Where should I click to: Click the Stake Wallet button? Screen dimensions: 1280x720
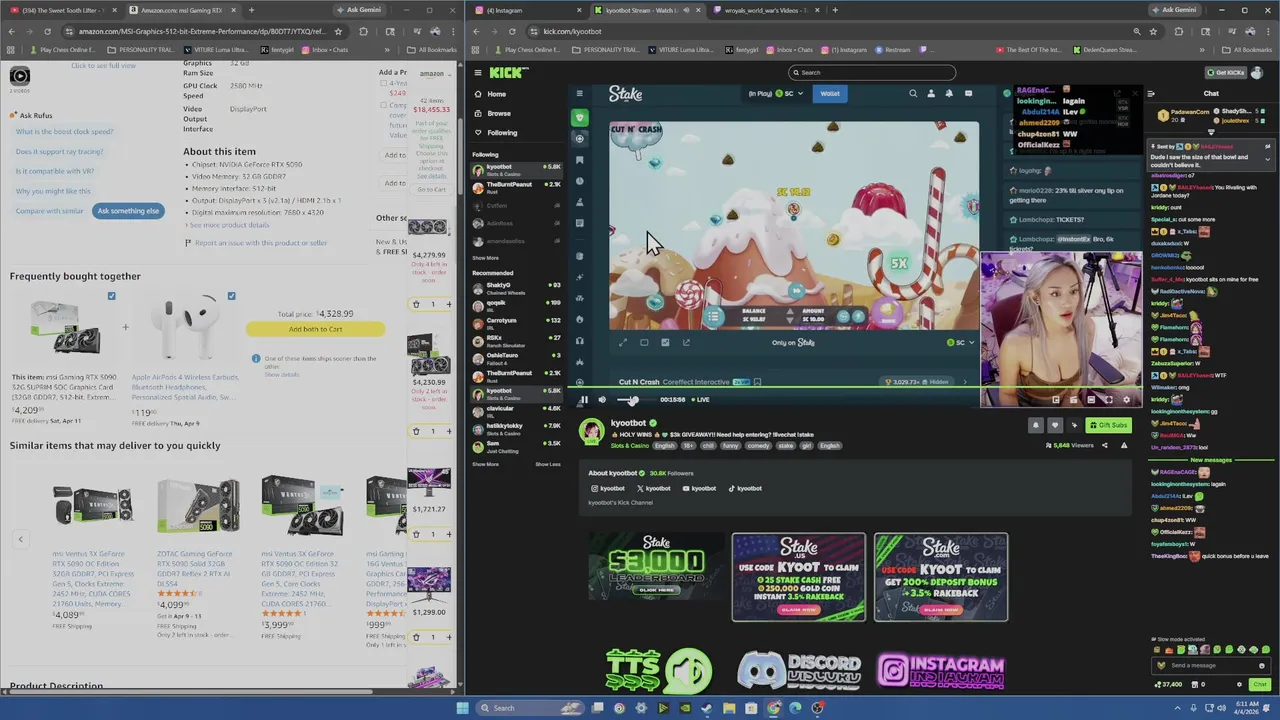coord(830,93)
